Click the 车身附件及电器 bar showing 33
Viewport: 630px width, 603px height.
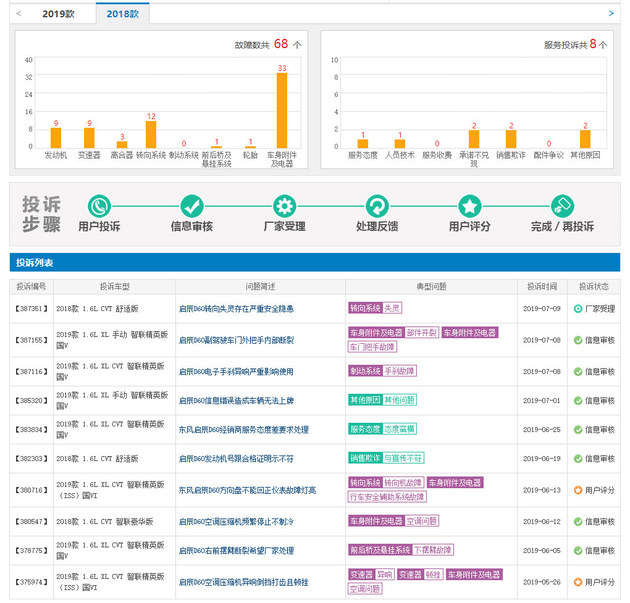click(x=282, y=111)
